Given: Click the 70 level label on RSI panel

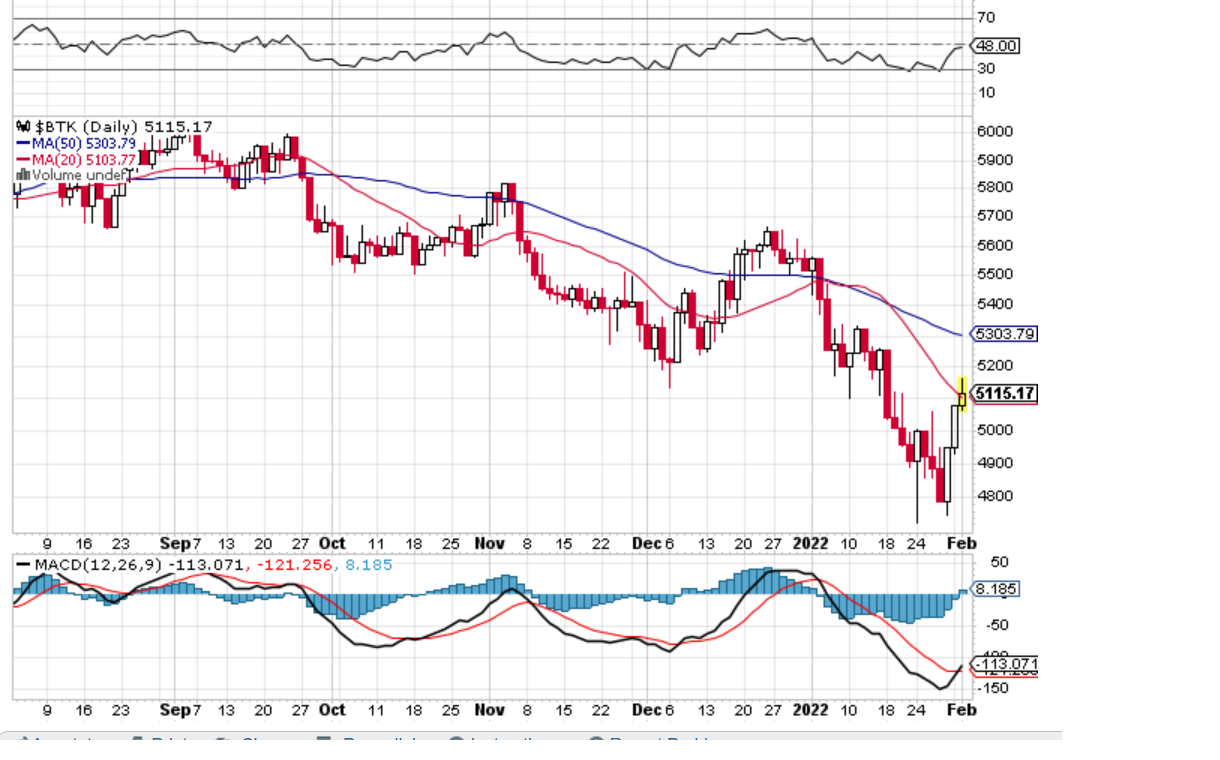Looking at the screenshot, I should coord(986,17).
